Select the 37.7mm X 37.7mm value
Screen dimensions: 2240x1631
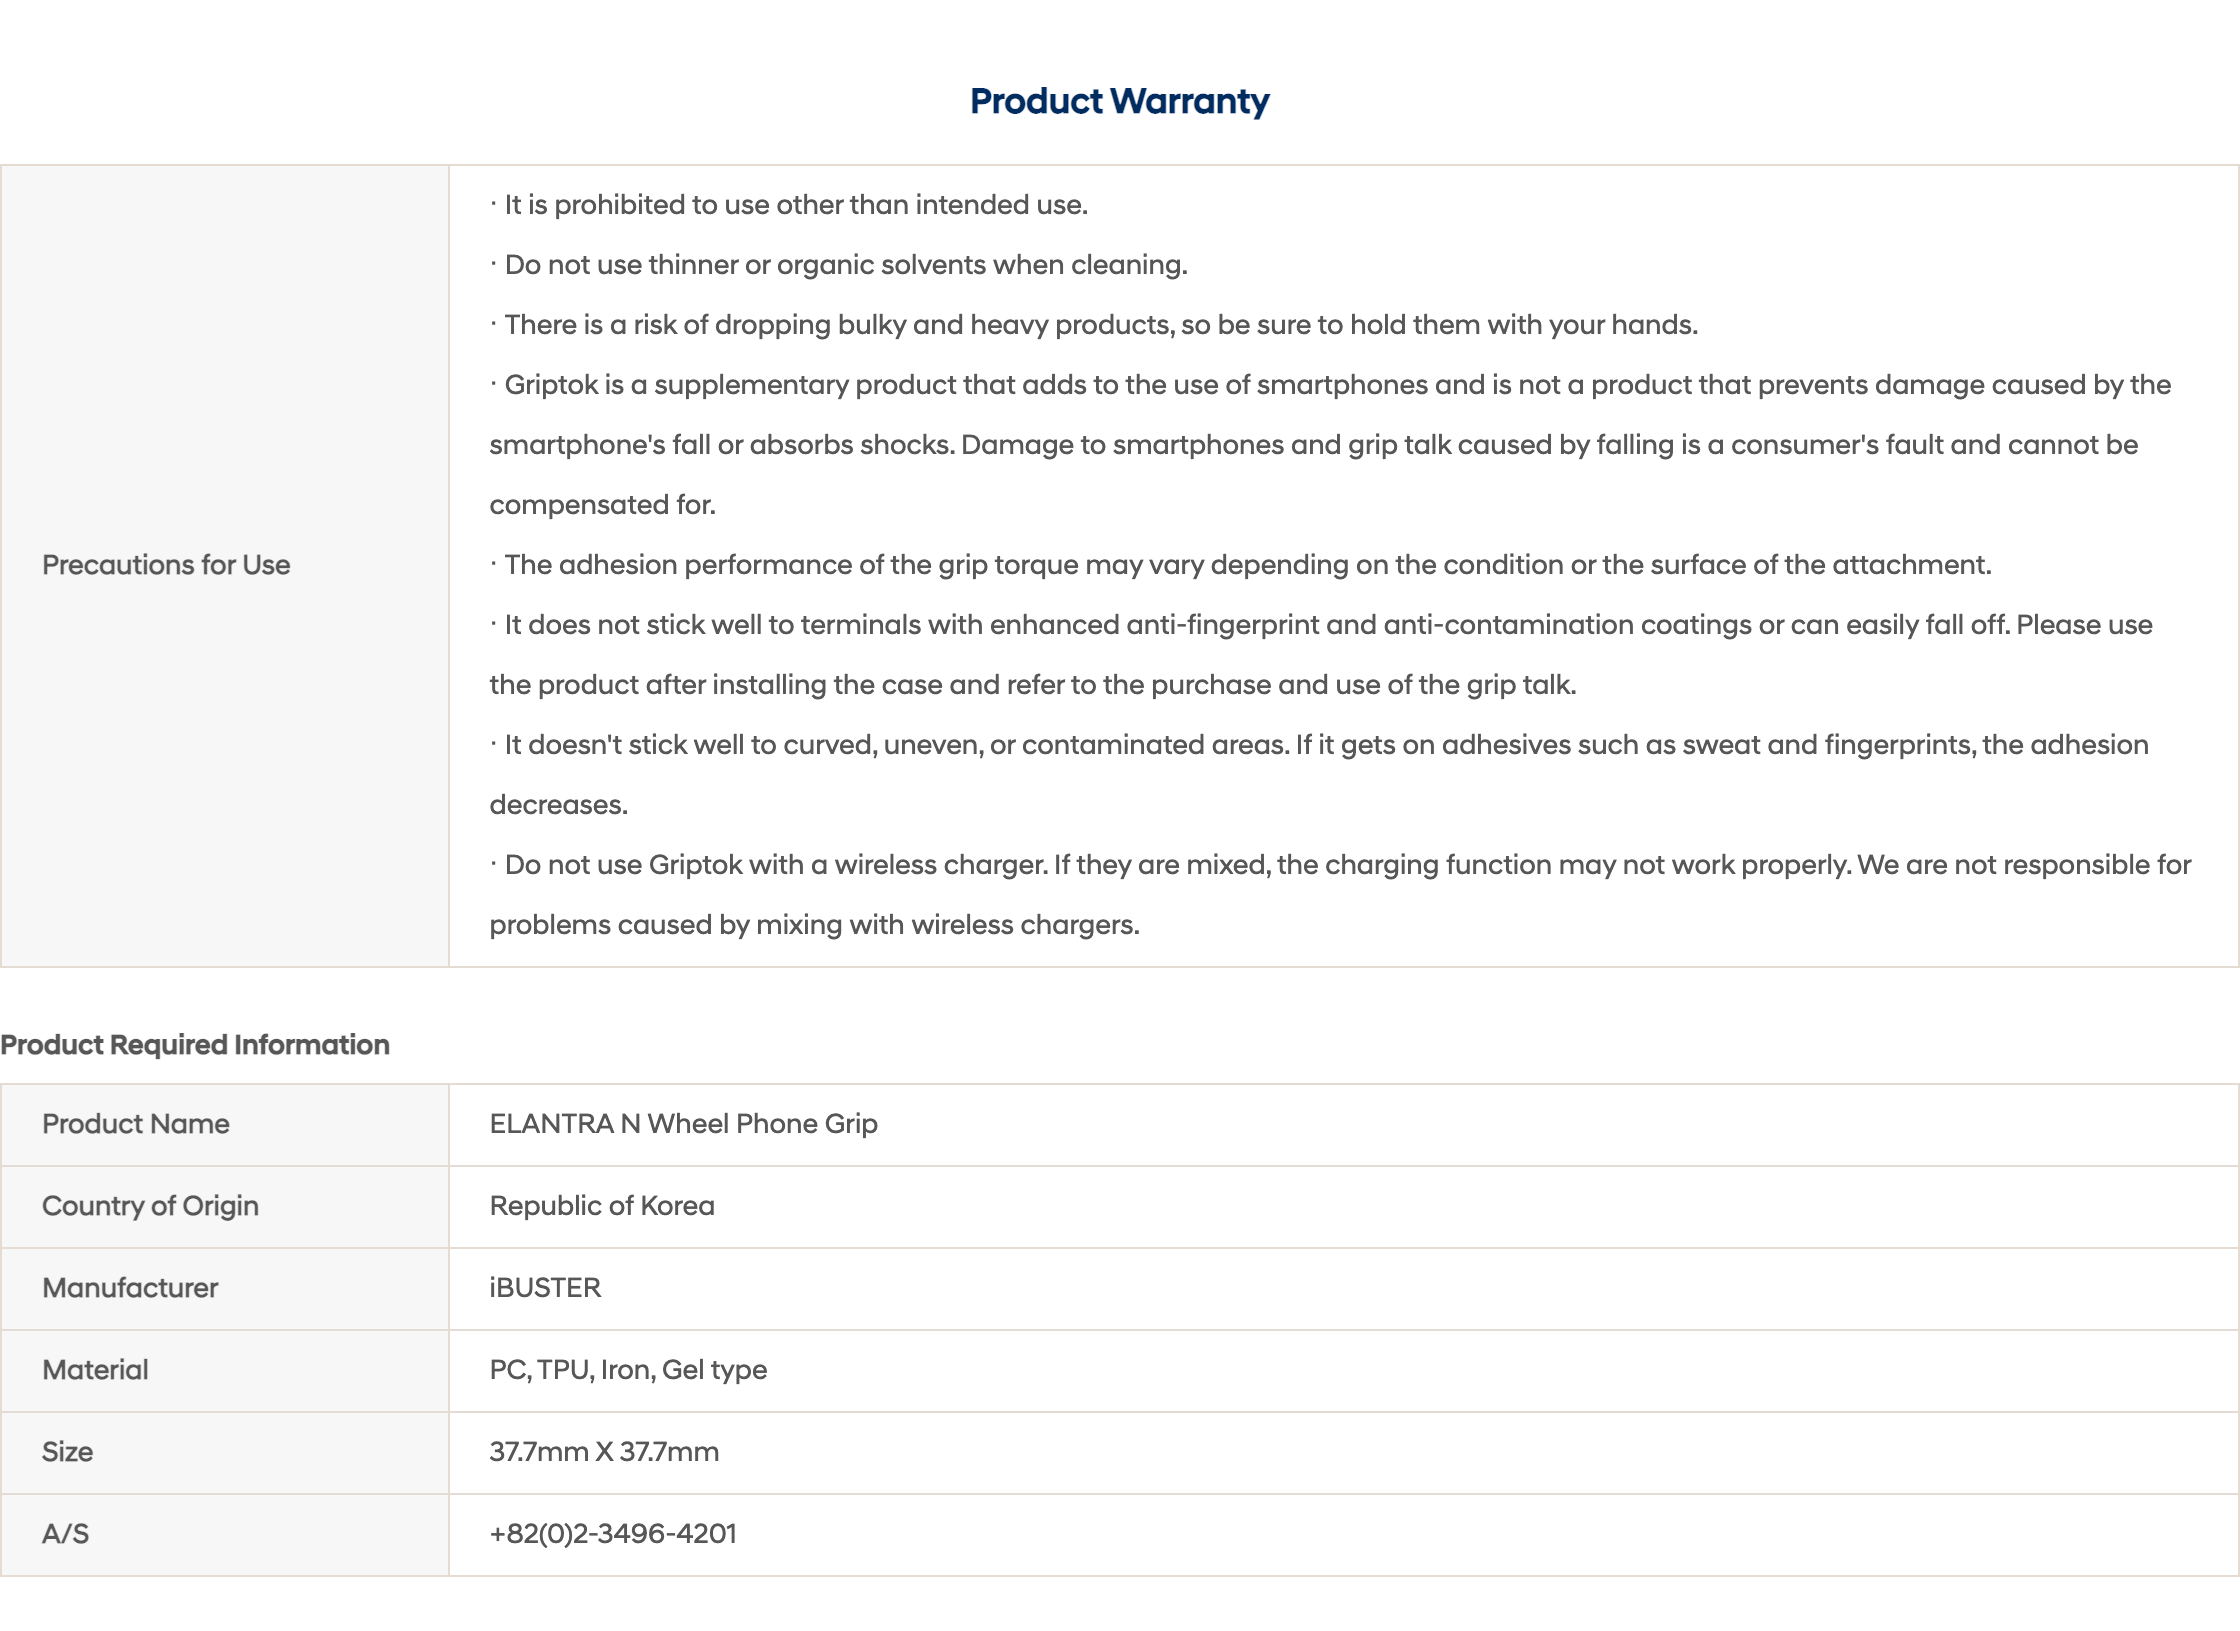pos(604,1452)
